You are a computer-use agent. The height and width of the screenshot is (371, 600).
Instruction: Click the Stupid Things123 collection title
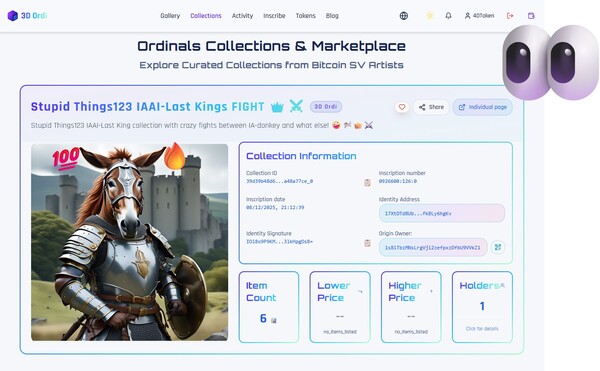147,107
